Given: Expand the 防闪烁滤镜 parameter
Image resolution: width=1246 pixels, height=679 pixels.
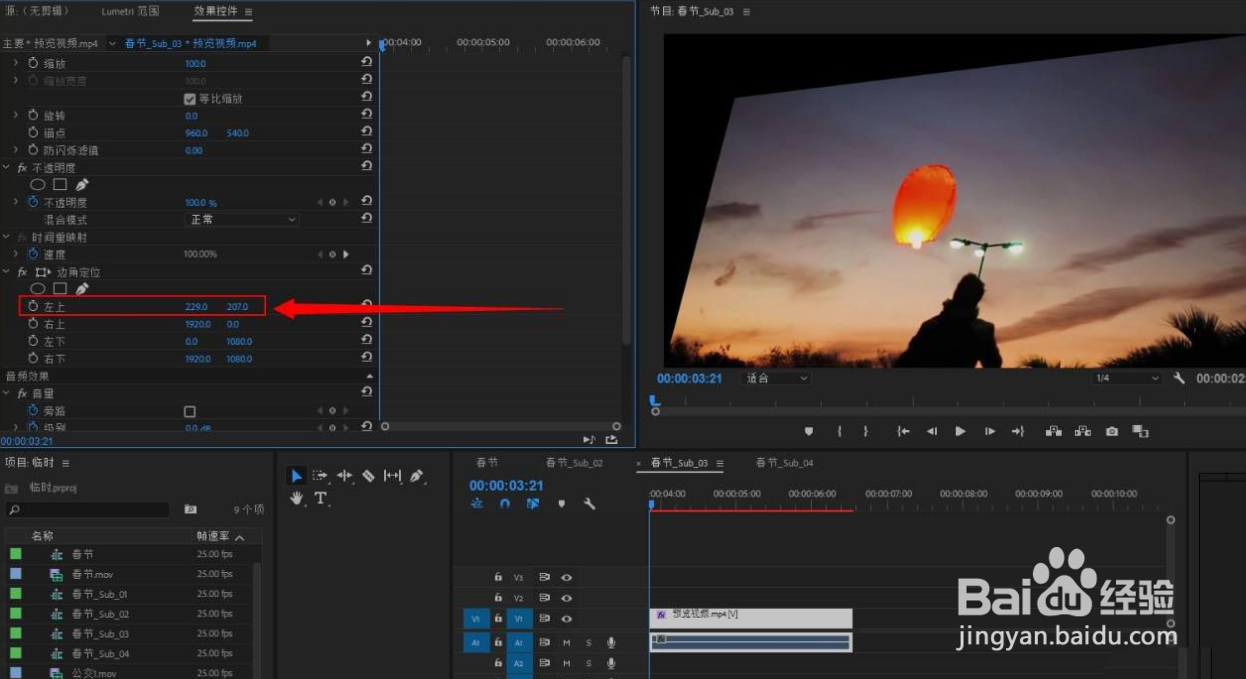Looking at the screenshot, I should point(15,150).
